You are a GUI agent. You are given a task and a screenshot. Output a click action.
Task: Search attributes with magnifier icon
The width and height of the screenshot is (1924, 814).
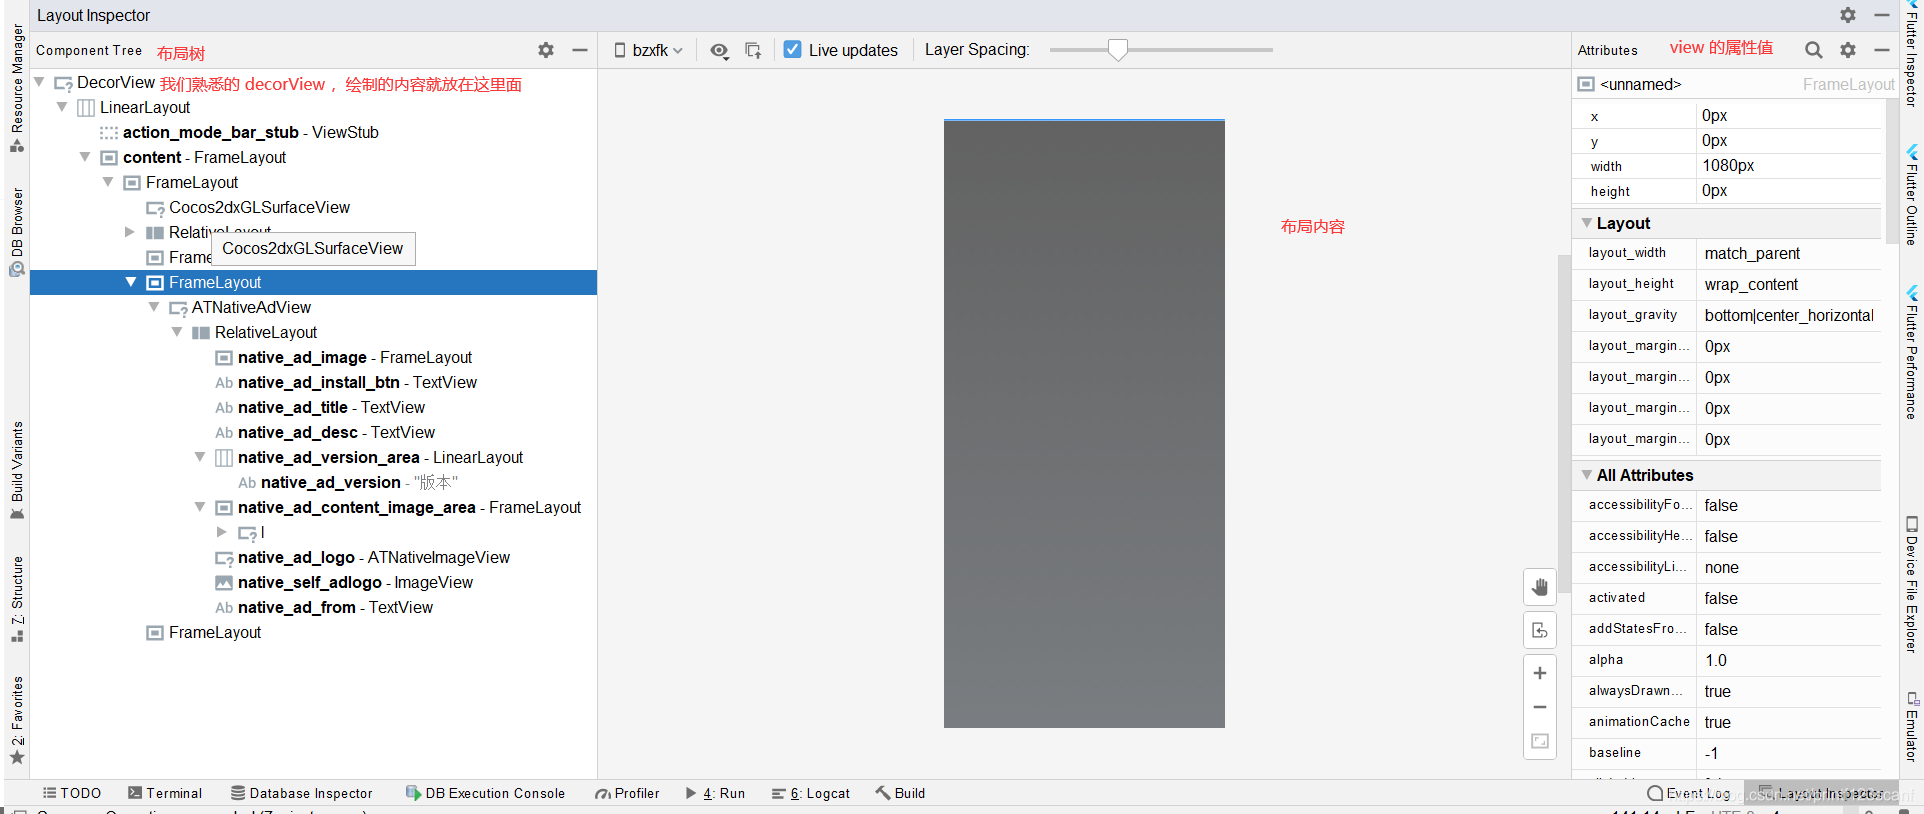[x=1813, y=49]
